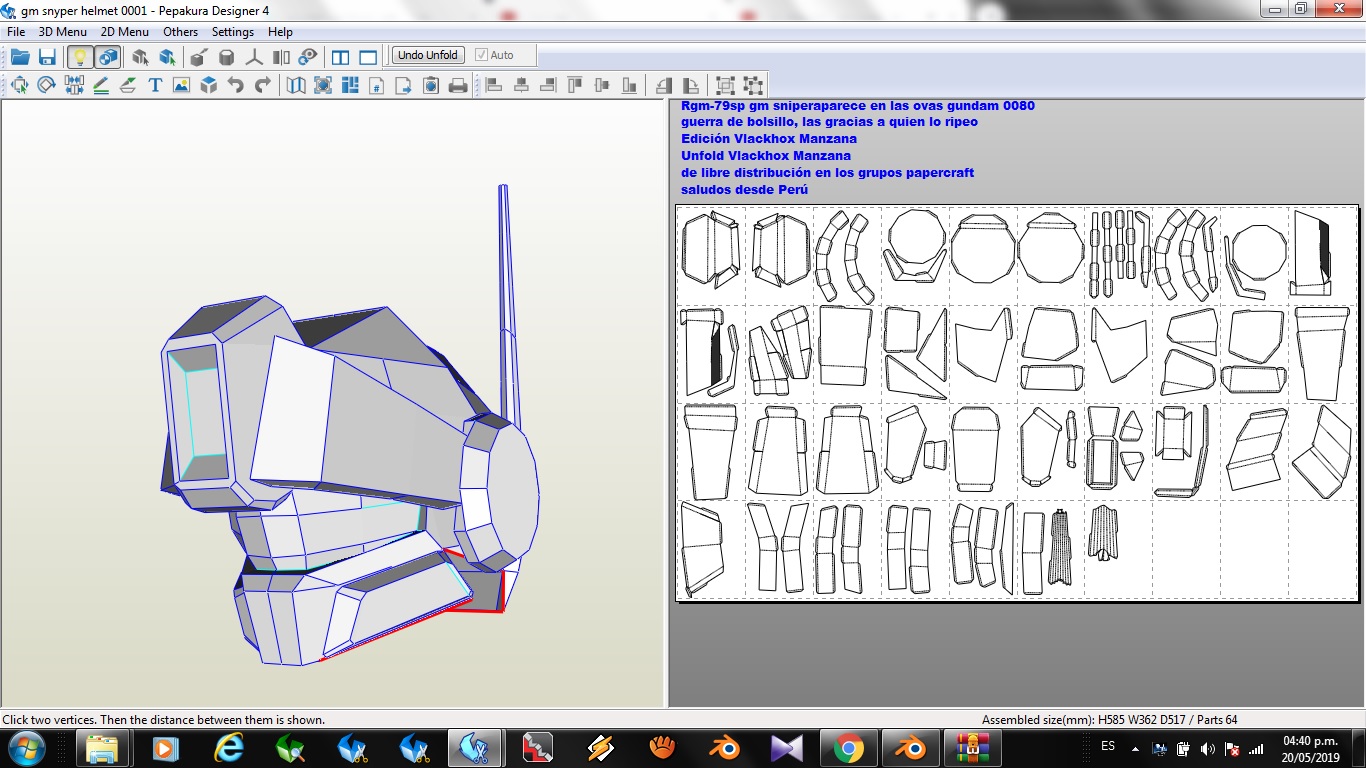Redo the action arrow
Screen dimensions: 1366x768
pos(263,85)
